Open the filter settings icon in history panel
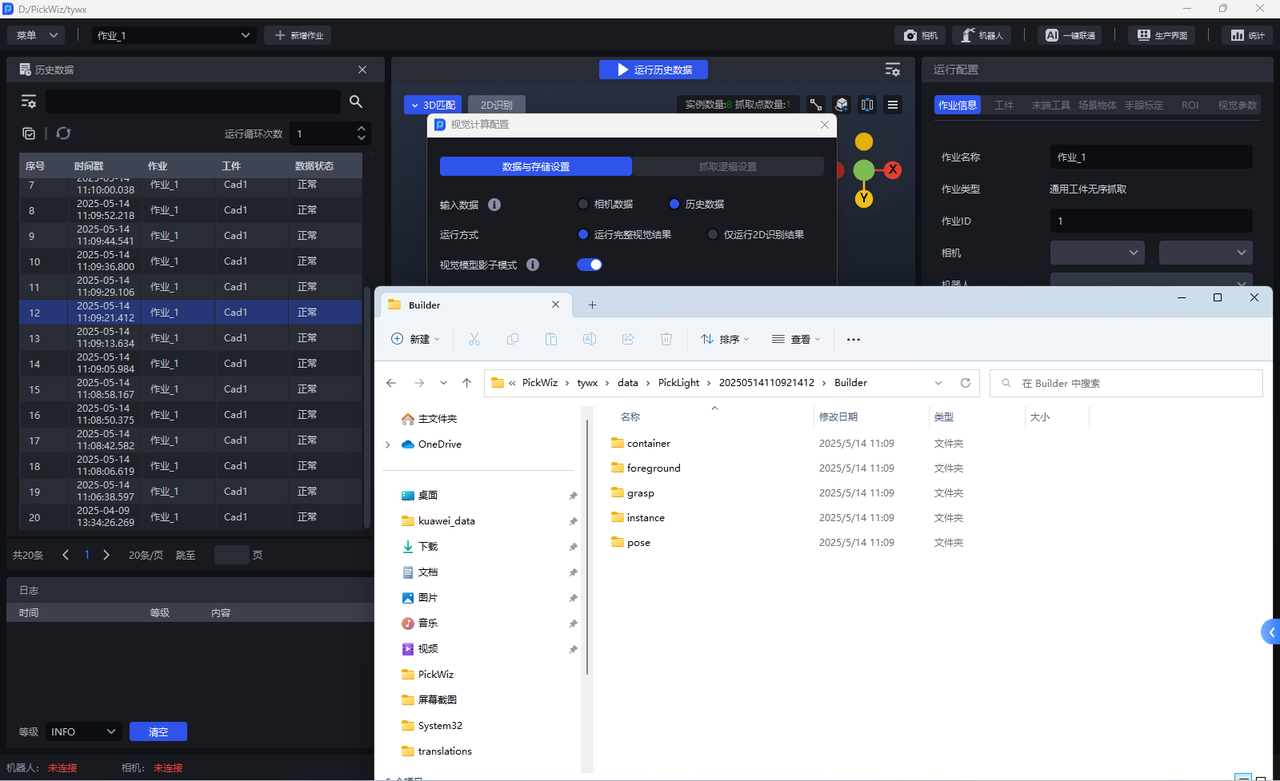Screen dimensions: 1280x781 pos(29,102)
